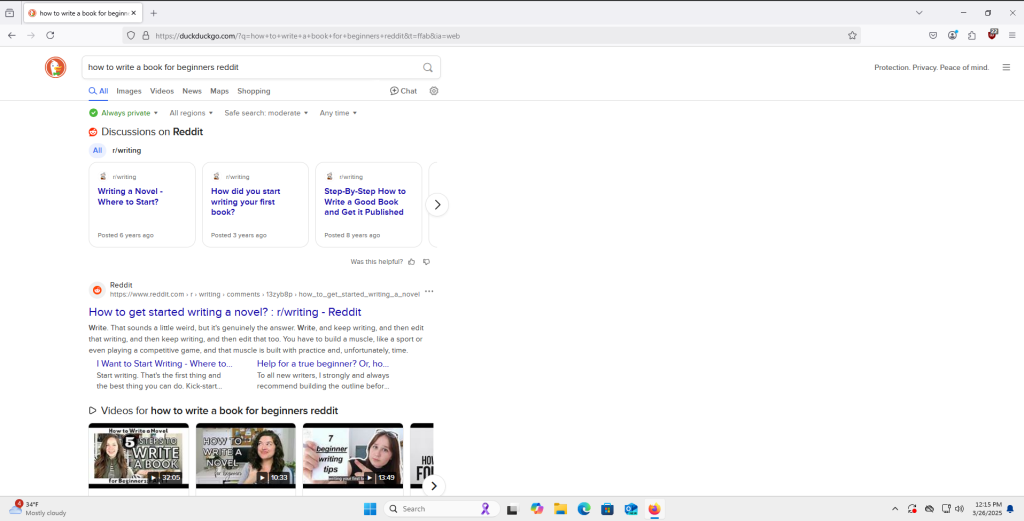Open the DuckDuckGo hamburger menu
This screenshot has height=521, width=1024.
pos(1006,67)
